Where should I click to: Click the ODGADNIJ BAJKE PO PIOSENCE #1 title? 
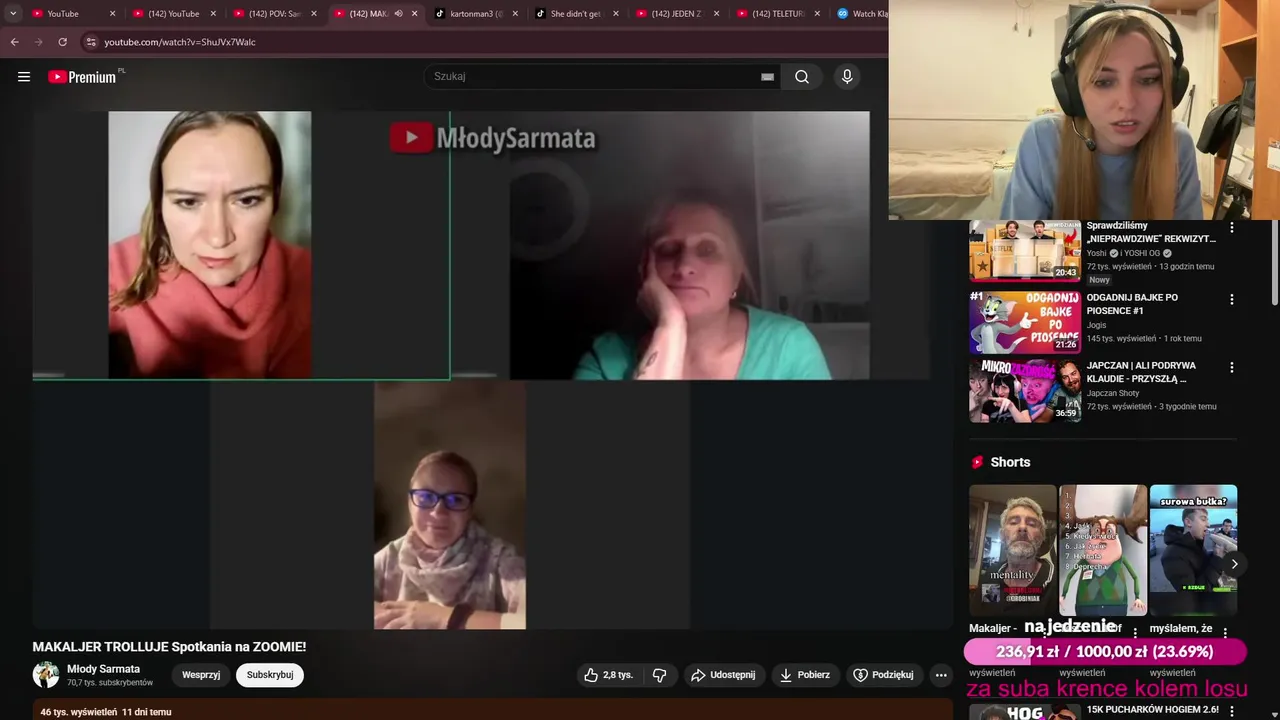[x=1132, y=304]
